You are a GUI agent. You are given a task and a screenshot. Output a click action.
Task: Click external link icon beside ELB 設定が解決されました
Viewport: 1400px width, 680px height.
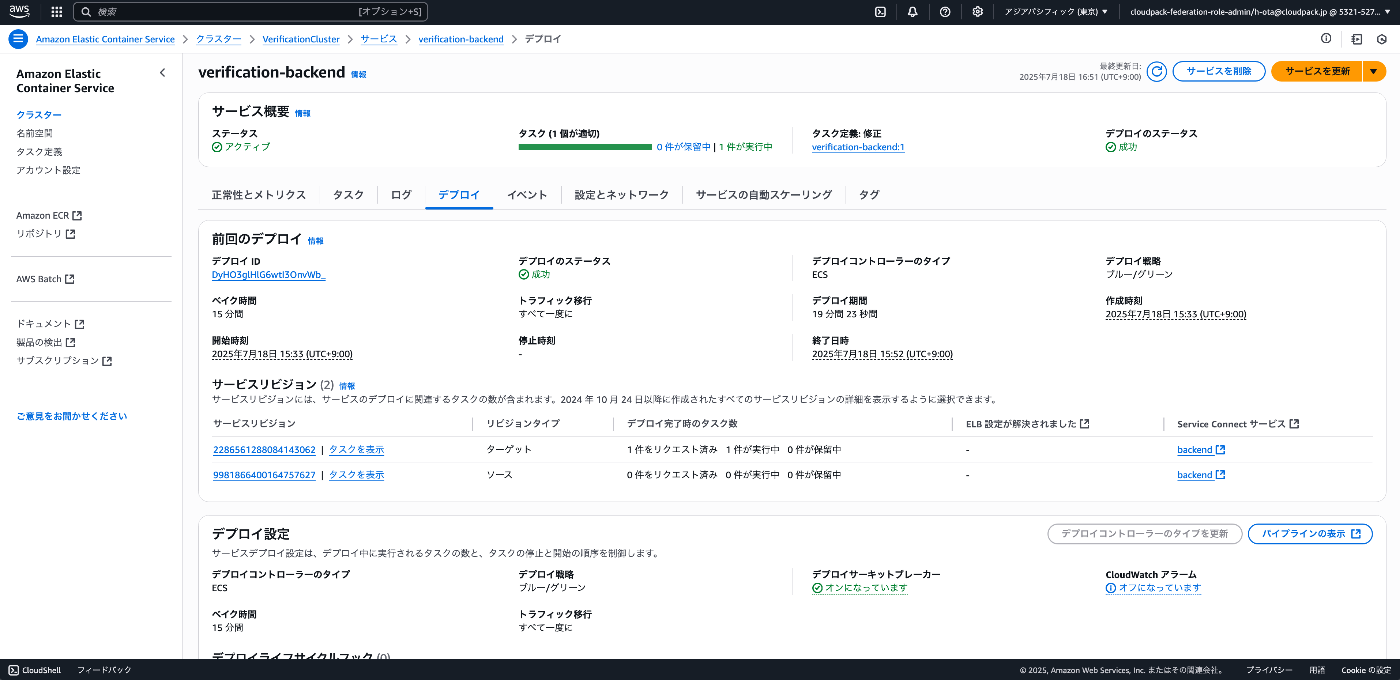1085,424
